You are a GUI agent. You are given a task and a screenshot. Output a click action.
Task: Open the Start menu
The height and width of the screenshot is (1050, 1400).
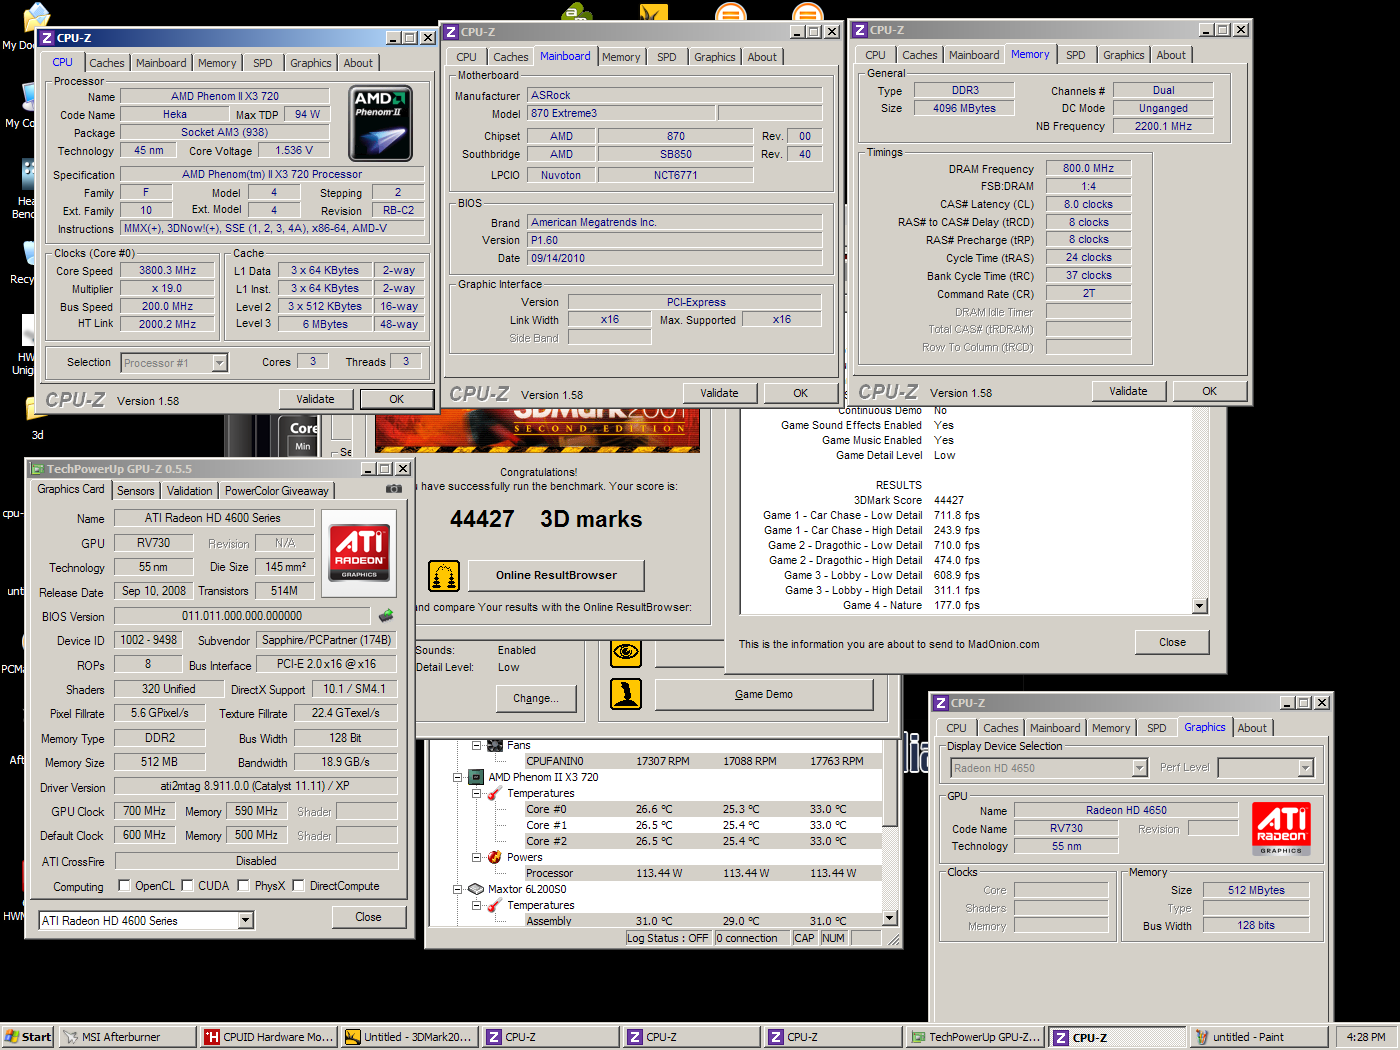[28, 1037]
